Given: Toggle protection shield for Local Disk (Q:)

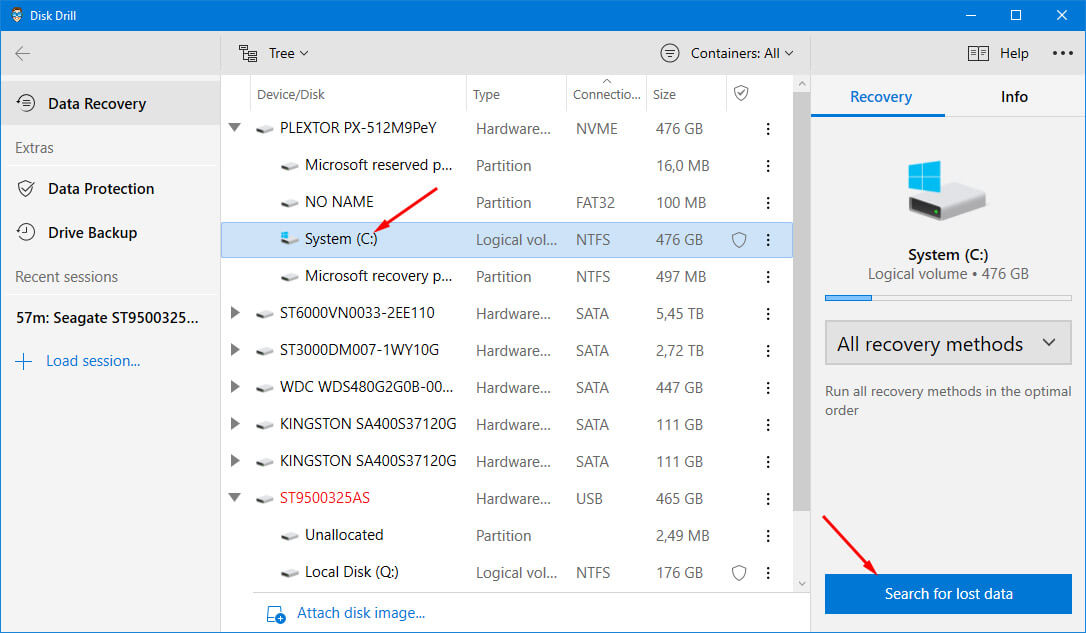Looking at the screenshot, I should (x=739, y=573).
